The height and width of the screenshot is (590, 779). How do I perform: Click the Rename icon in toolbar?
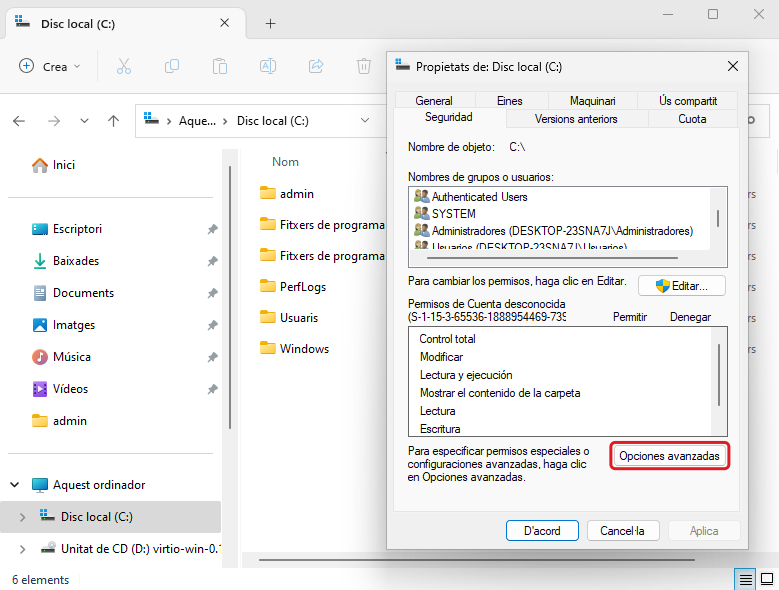[268, 66]
